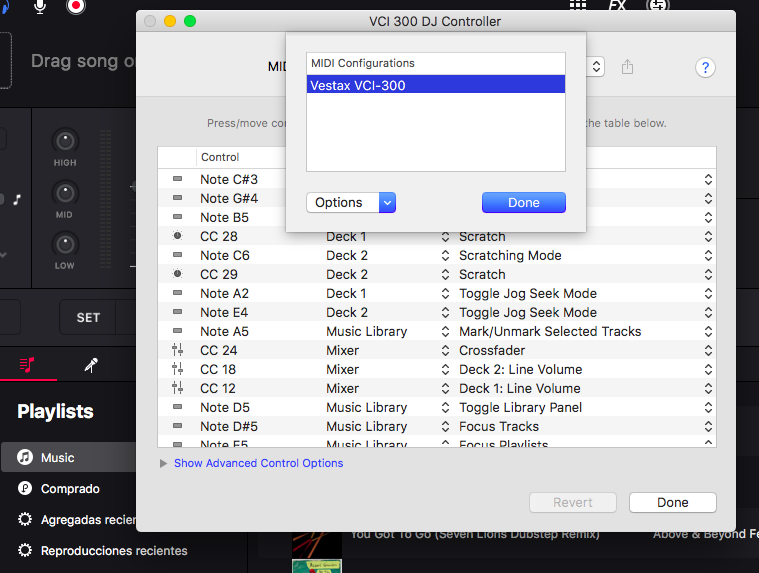The width and height of the screenshot is (759, 573).
Task: Click the share/export icon next to stepper
Action: pos(627,66)
